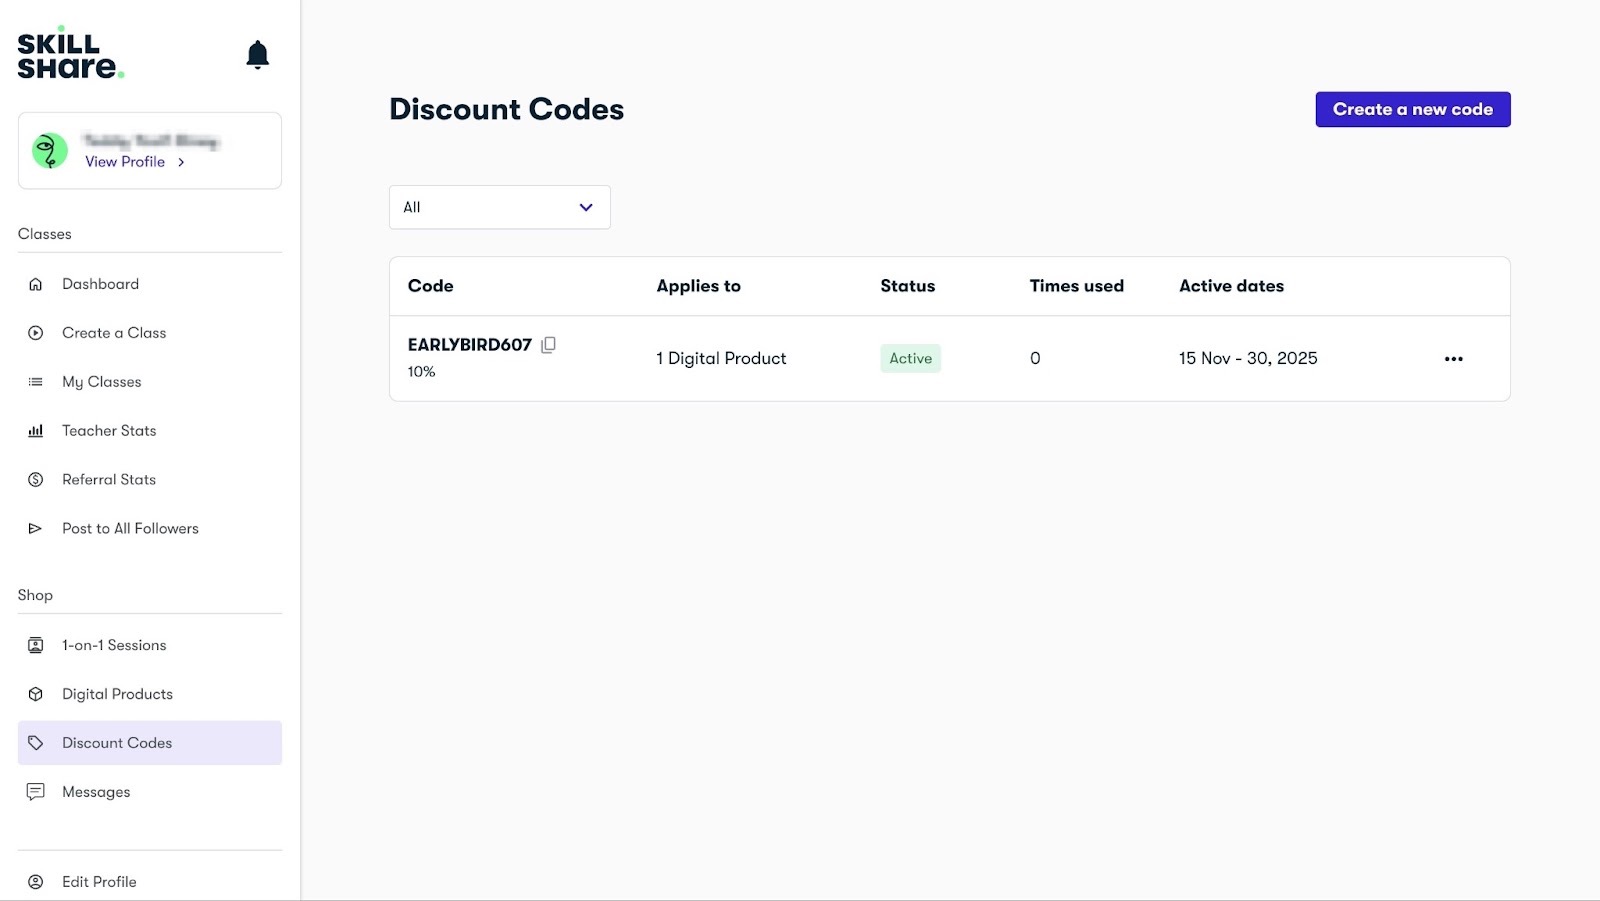Click the Status column header

tap(908, 286)
